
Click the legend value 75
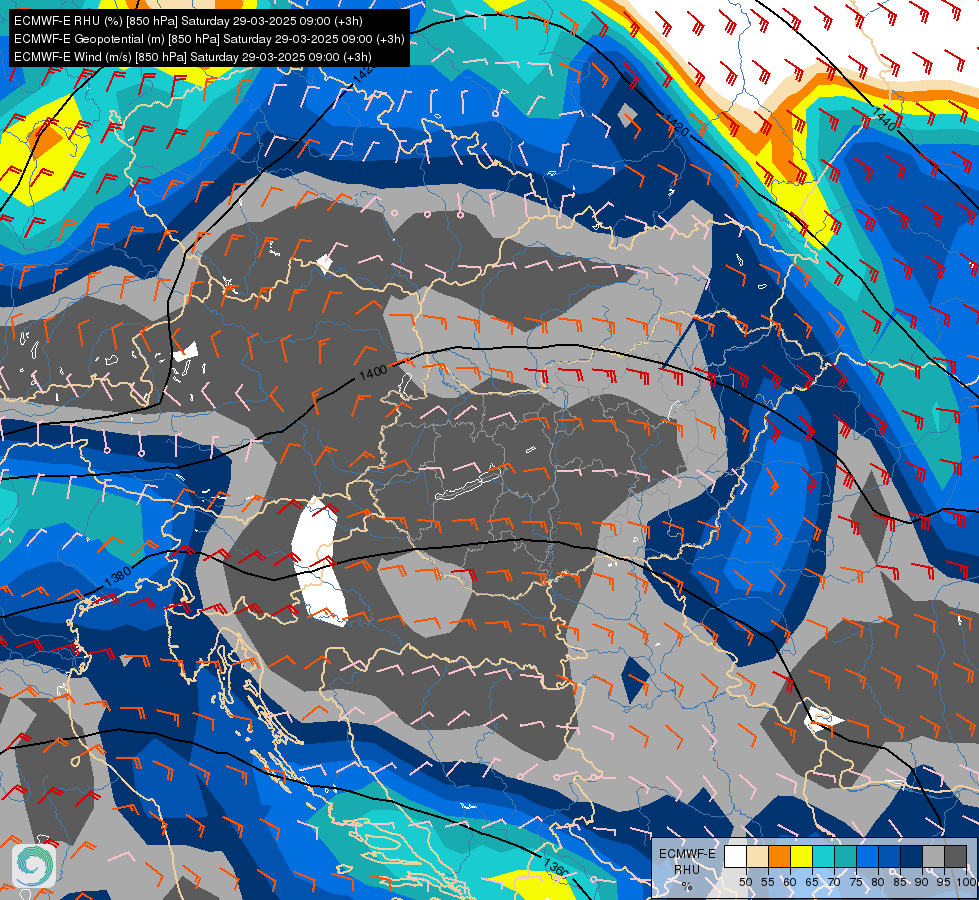click(x=856, y=882)
